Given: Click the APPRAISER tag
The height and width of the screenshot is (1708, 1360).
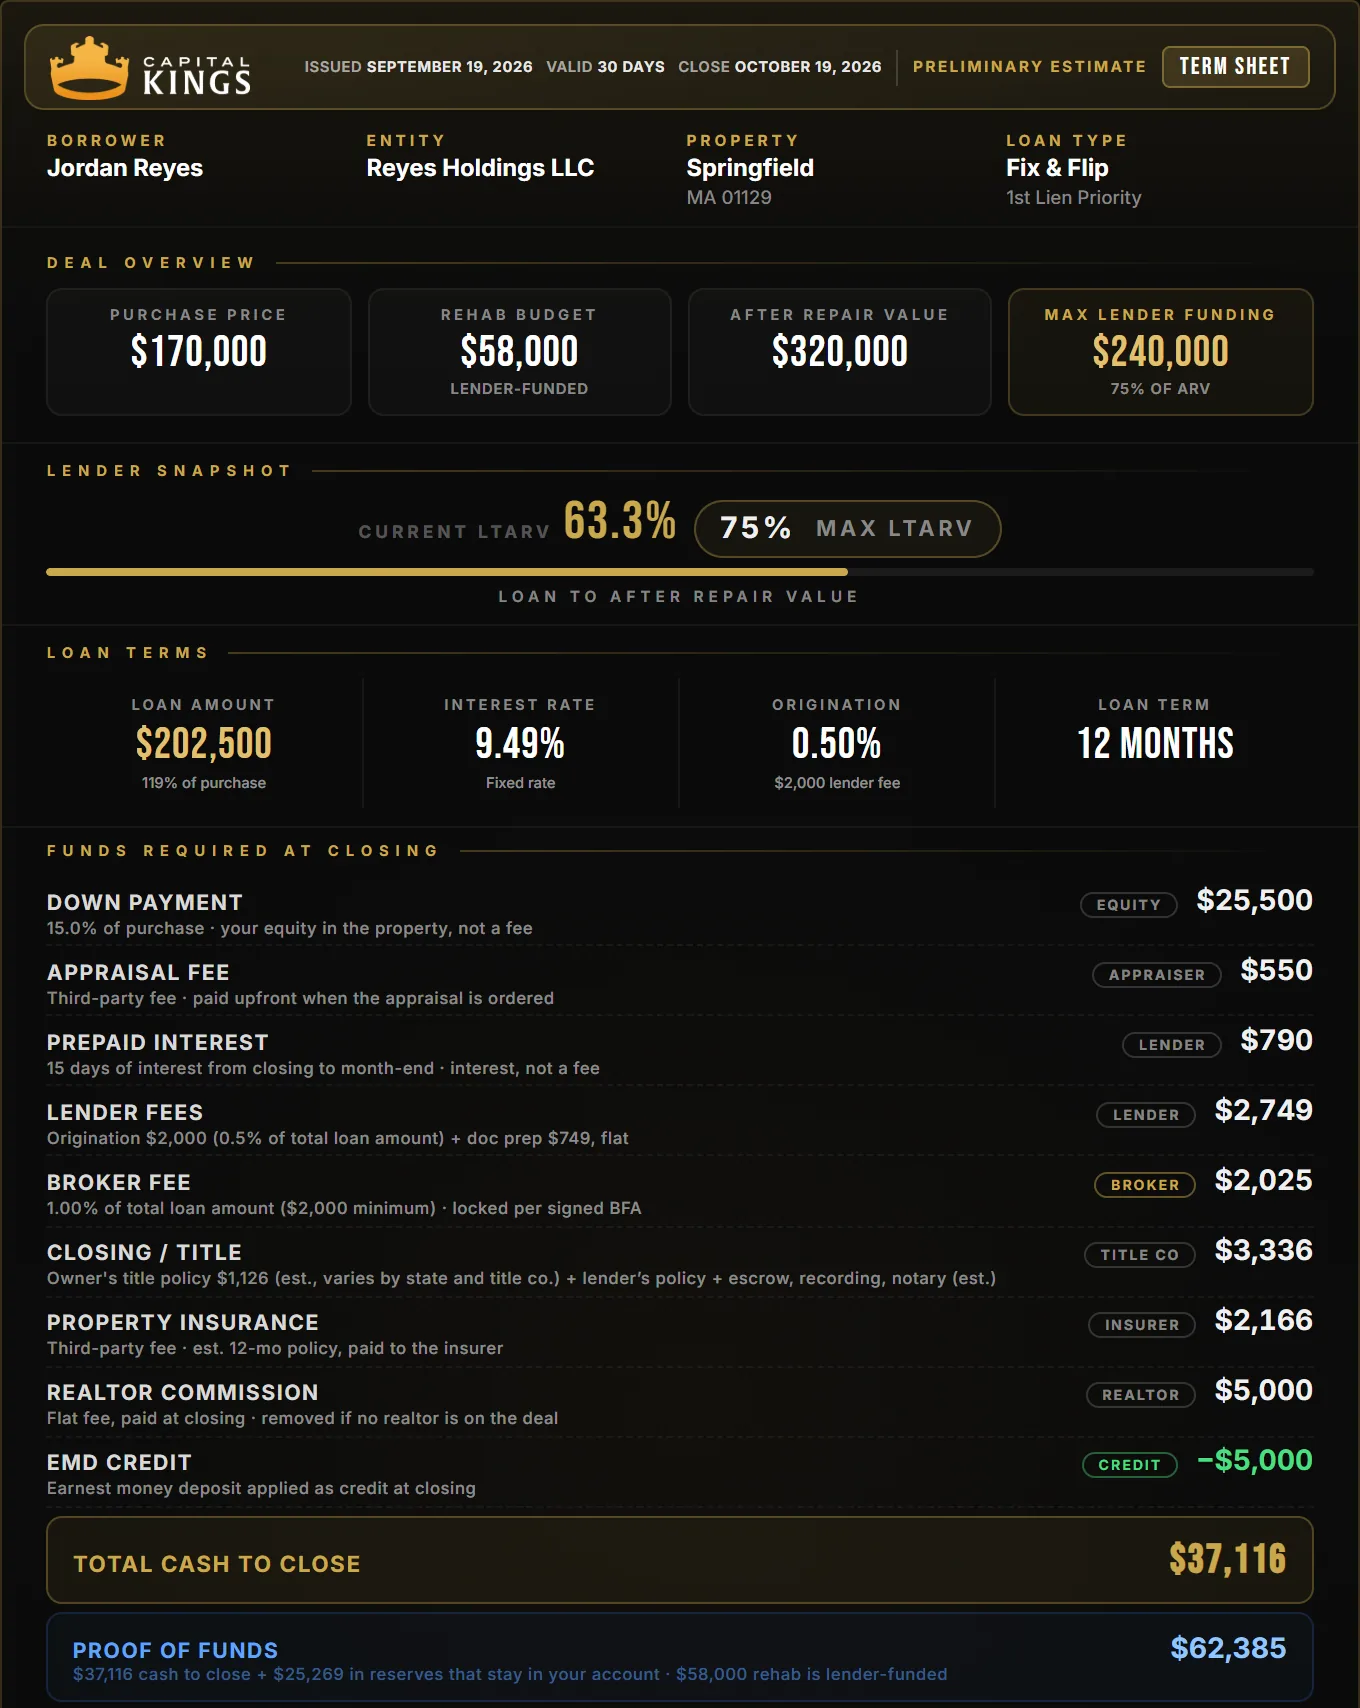Looking at the screenshot, I should pos(1157,974).
